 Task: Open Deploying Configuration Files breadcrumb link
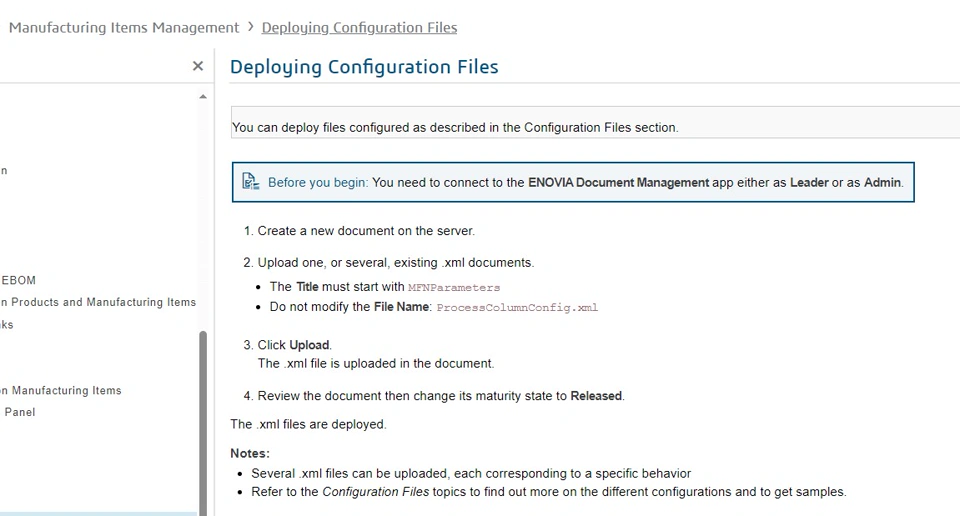tap(359, 28)
